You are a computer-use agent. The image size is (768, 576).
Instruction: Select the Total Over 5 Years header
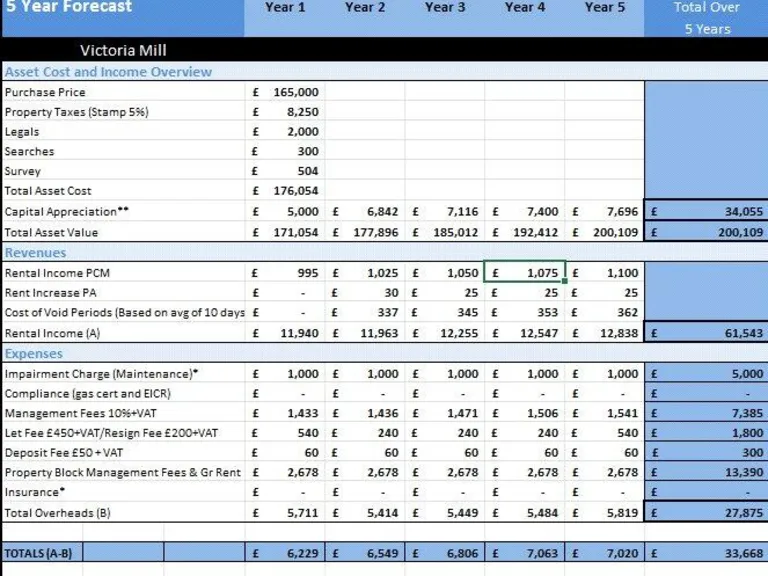pyautogui.click(x=706, y=18)
